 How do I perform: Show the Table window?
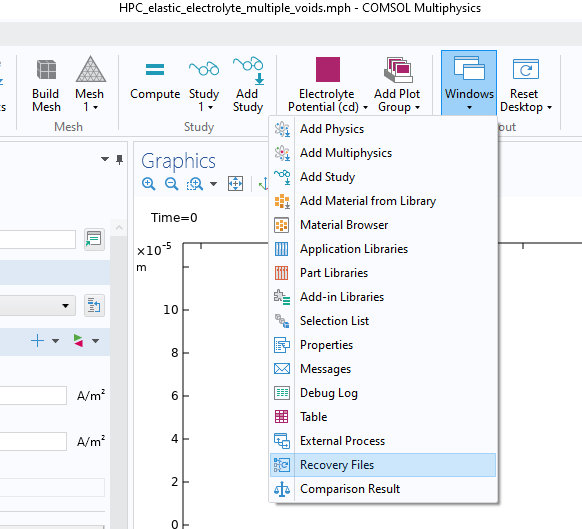(383, 417)
